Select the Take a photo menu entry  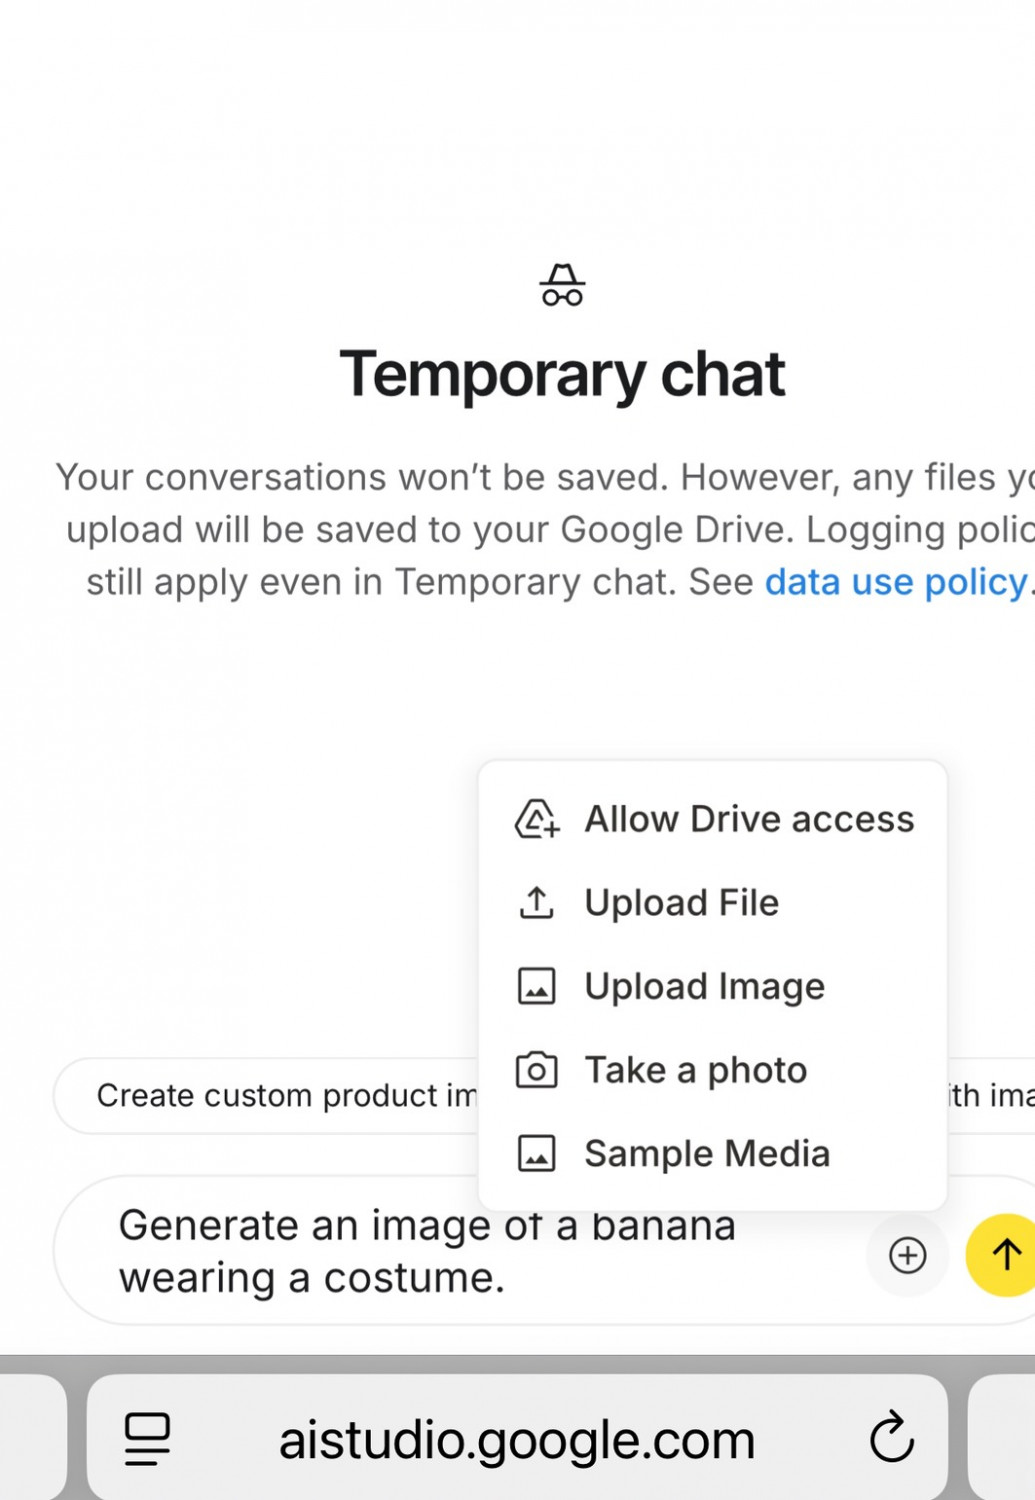coord(695,1070)
